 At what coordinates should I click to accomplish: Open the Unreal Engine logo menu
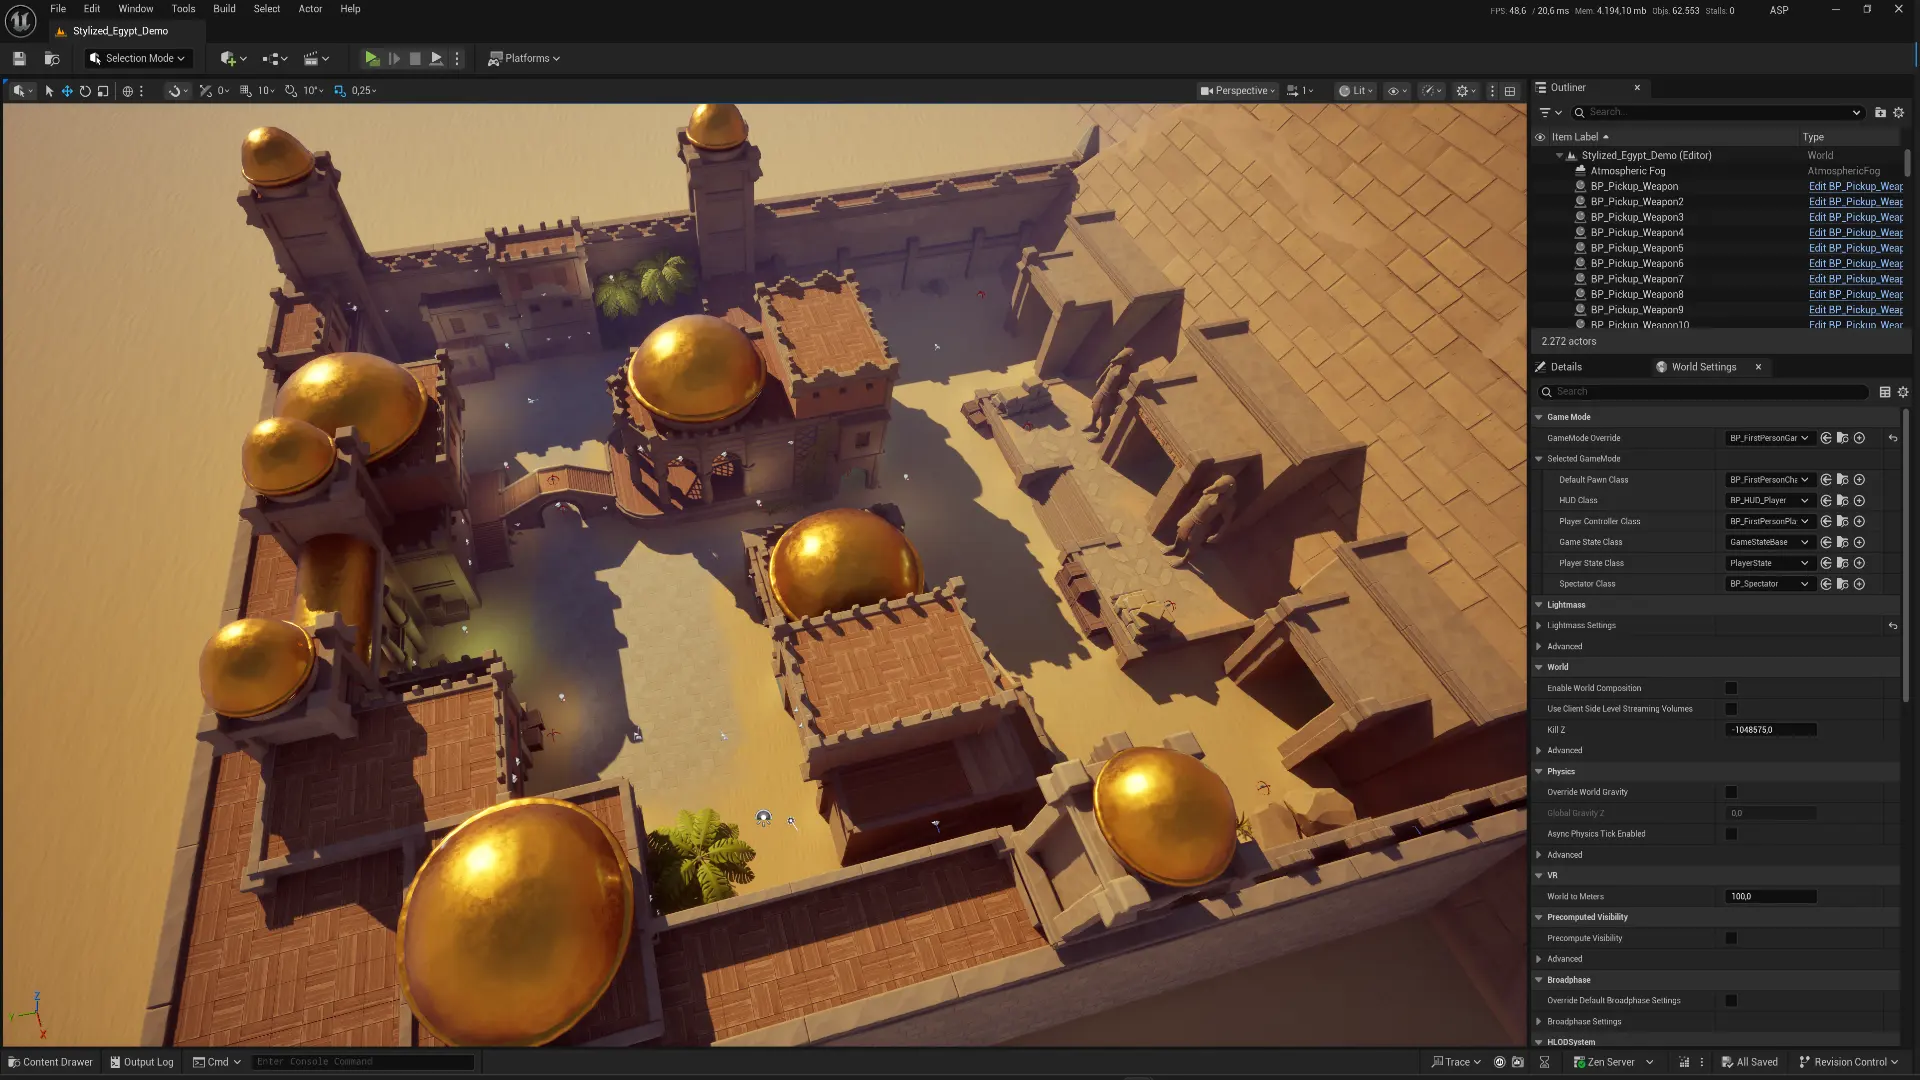click(x=21, y=20)
